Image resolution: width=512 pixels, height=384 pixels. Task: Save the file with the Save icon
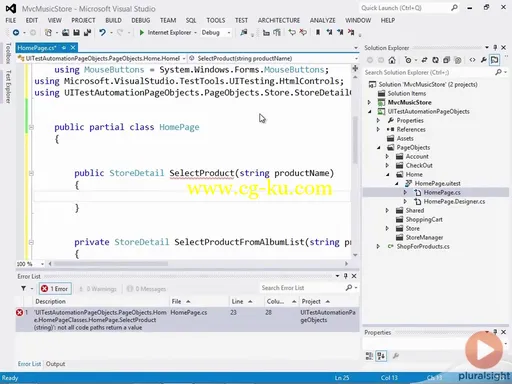point(76,32)
